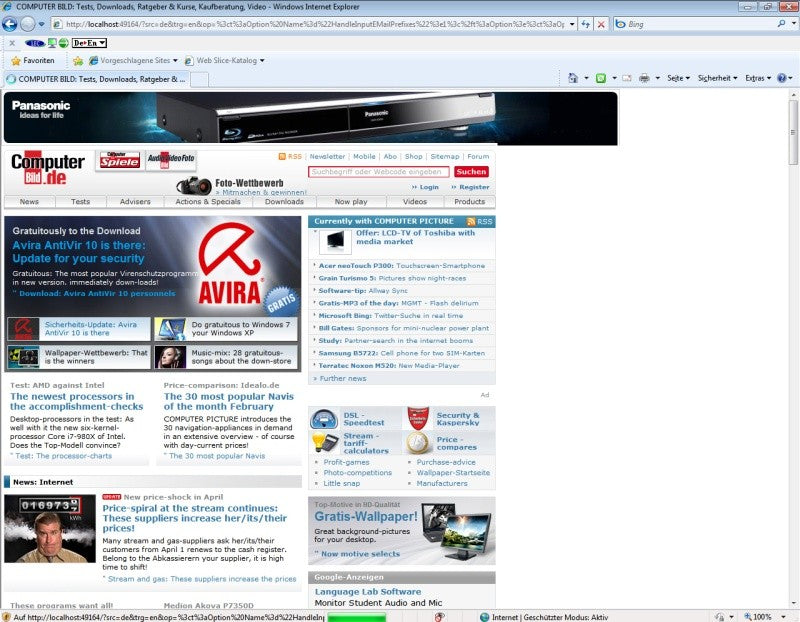Screen dimensions: 800x622
Task: Open the Computer Bild Spiele logo tab
Action: click(x=119, y=160)
